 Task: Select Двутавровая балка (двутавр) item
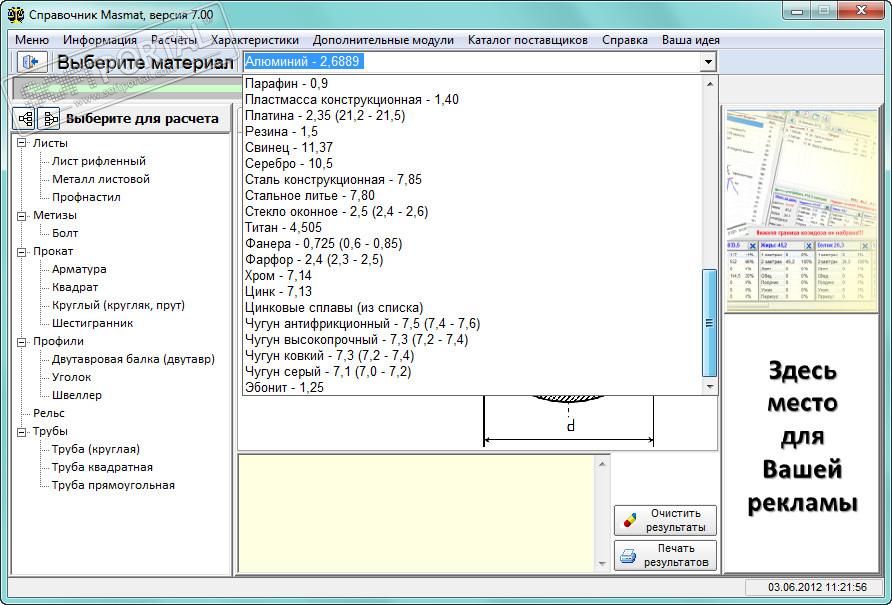133,359
